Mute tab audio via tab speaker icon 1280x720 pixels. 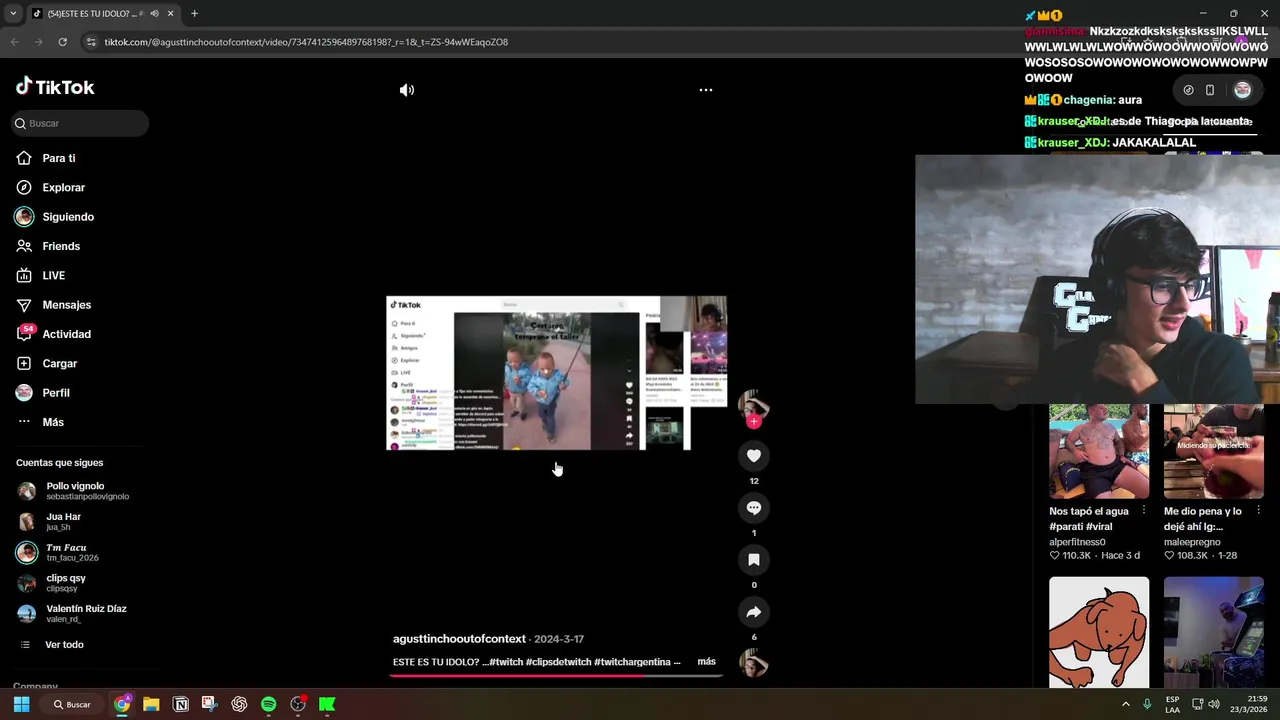click(154, 14)
